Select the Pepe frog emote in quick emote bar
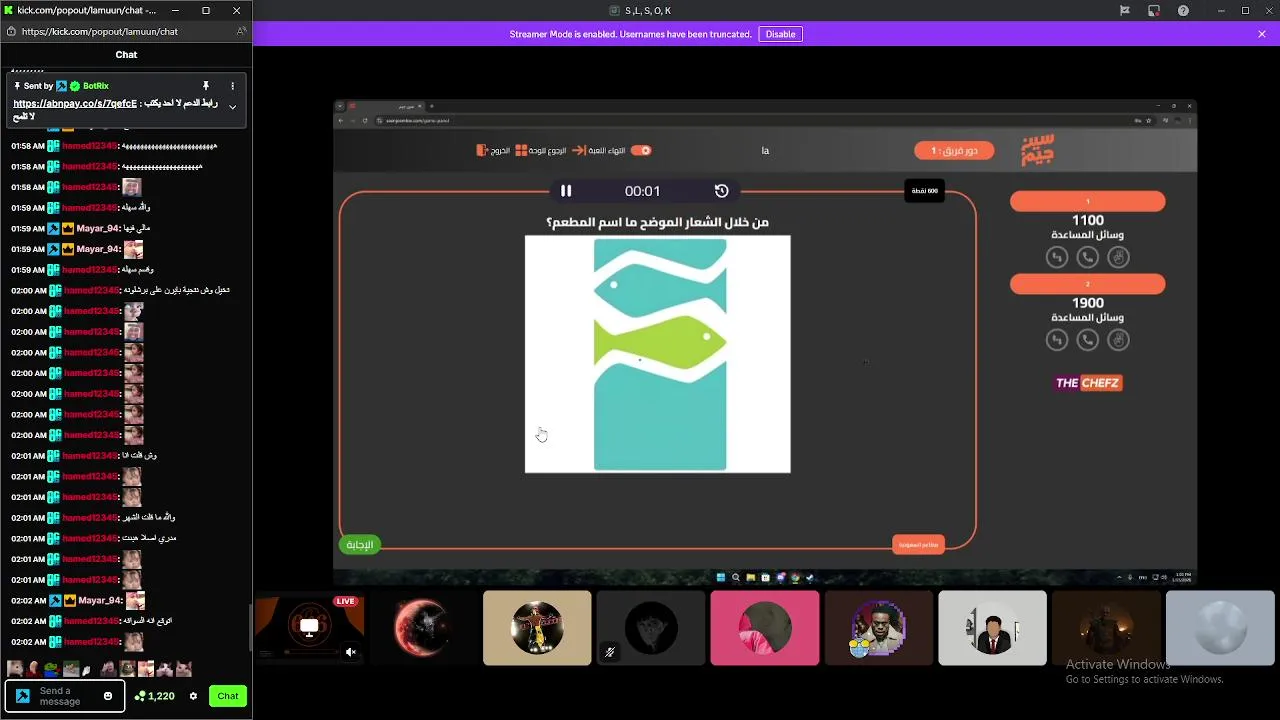 (x=52, y=669)
